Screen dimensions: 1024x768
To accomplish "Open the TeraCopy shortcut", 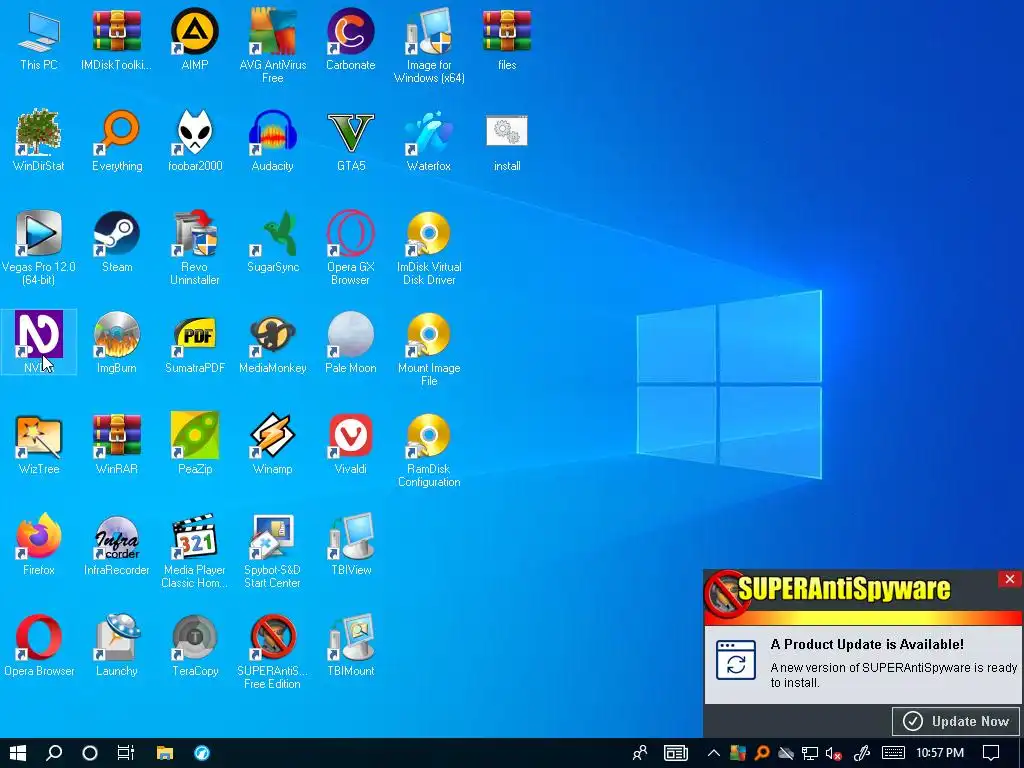I will pyautogui.click(x=195, y=644).
